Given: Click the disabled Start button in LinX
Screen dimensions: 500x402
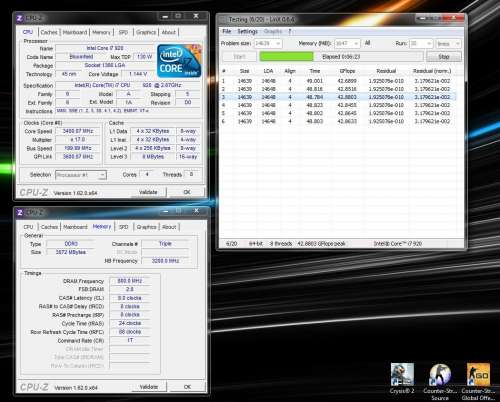Looking at the screenshot, I should tap(239, 57).
